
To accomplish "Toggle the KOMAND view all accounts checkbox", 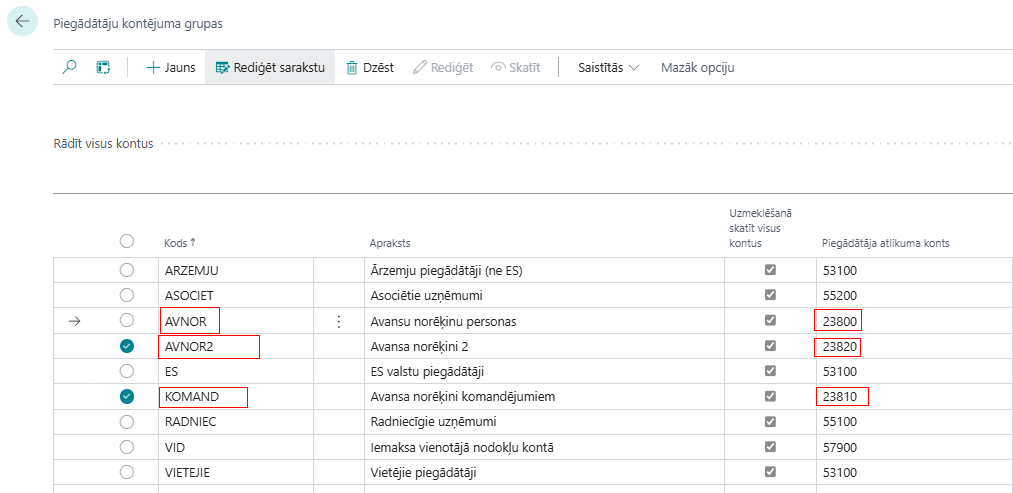I will (769, 396).
